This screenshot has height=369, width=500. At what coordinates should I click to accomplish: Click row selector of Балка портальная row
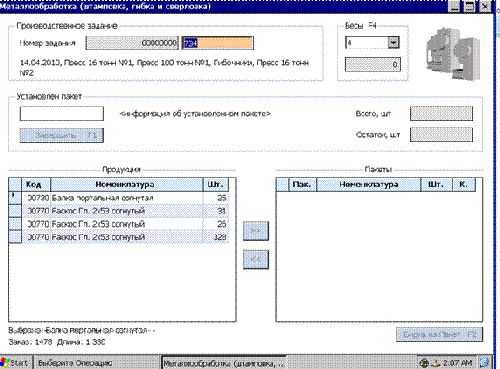15,198
